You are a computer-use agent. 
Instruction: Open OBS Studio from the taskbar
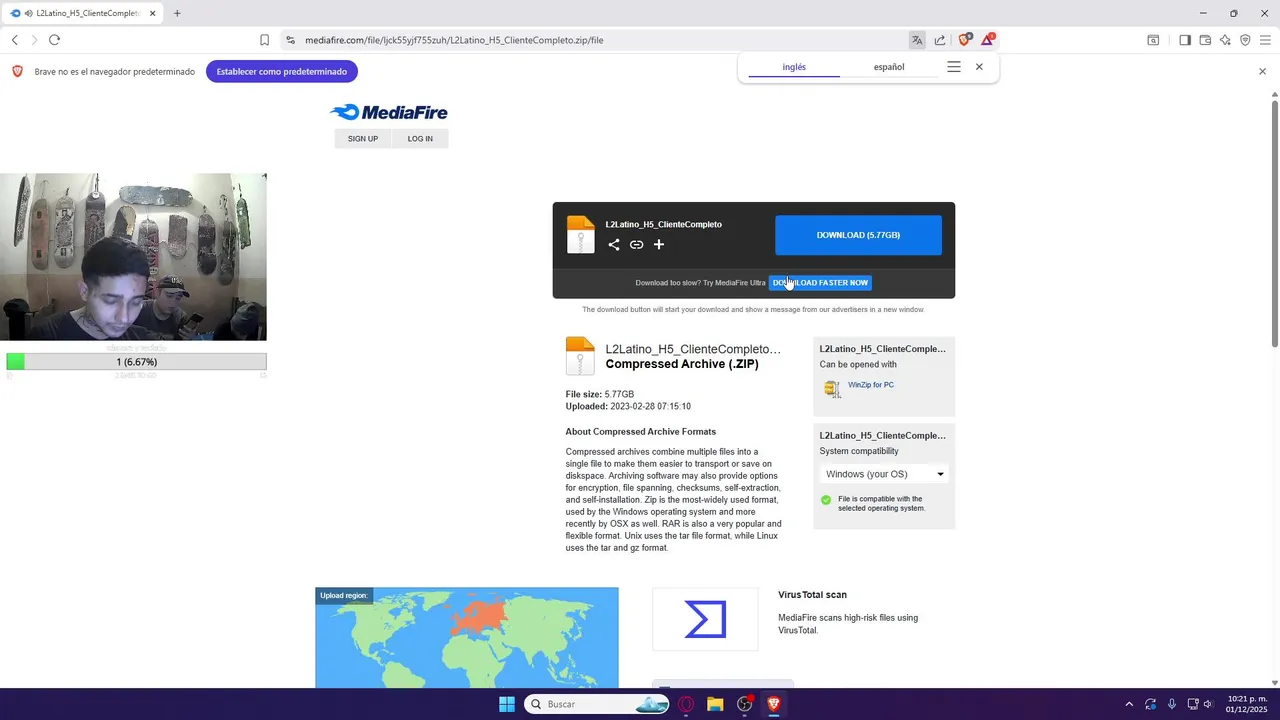tap(744, 704)
